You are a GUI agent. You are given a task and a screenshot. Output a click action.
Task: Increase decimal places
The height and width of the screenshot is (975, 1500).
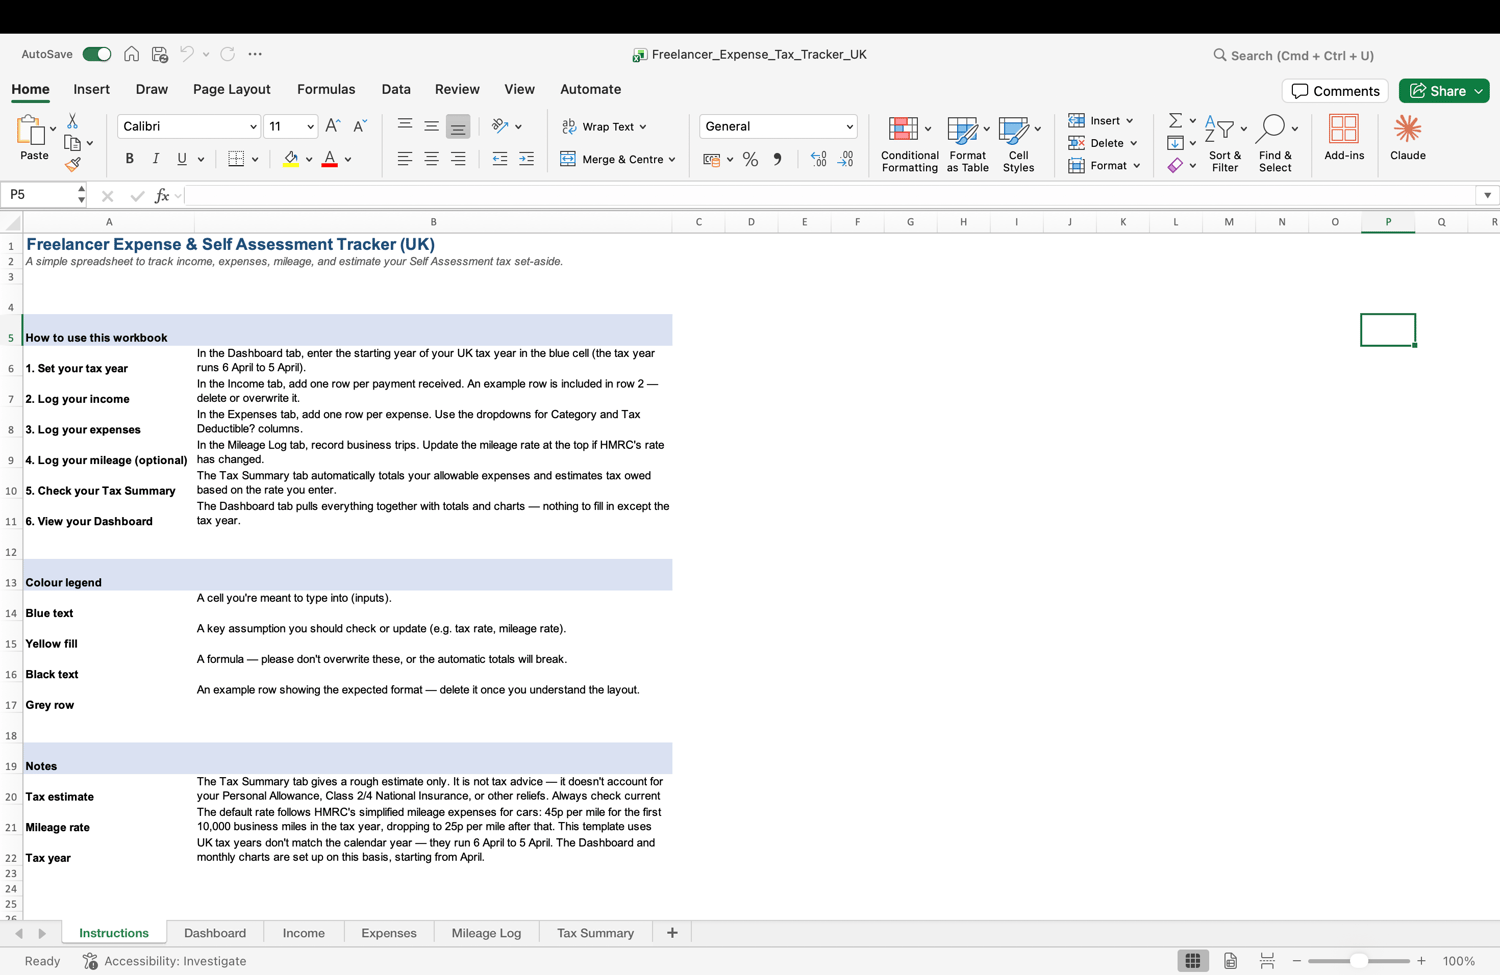[818, 159]
